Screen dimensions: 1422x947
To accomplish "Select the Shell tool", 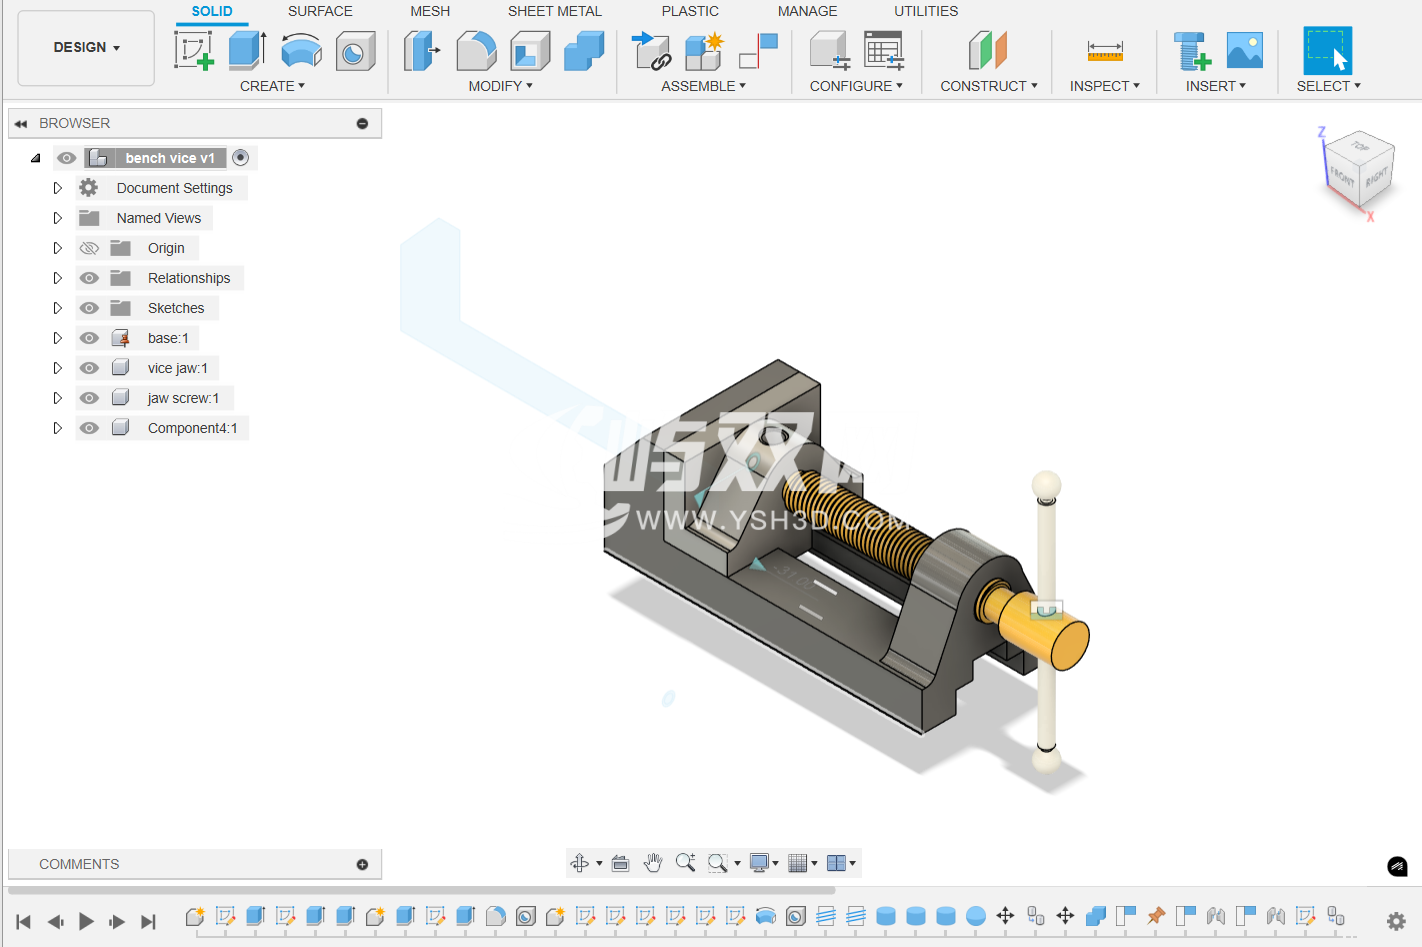I will pyautogui.click(x=530, y=50).
